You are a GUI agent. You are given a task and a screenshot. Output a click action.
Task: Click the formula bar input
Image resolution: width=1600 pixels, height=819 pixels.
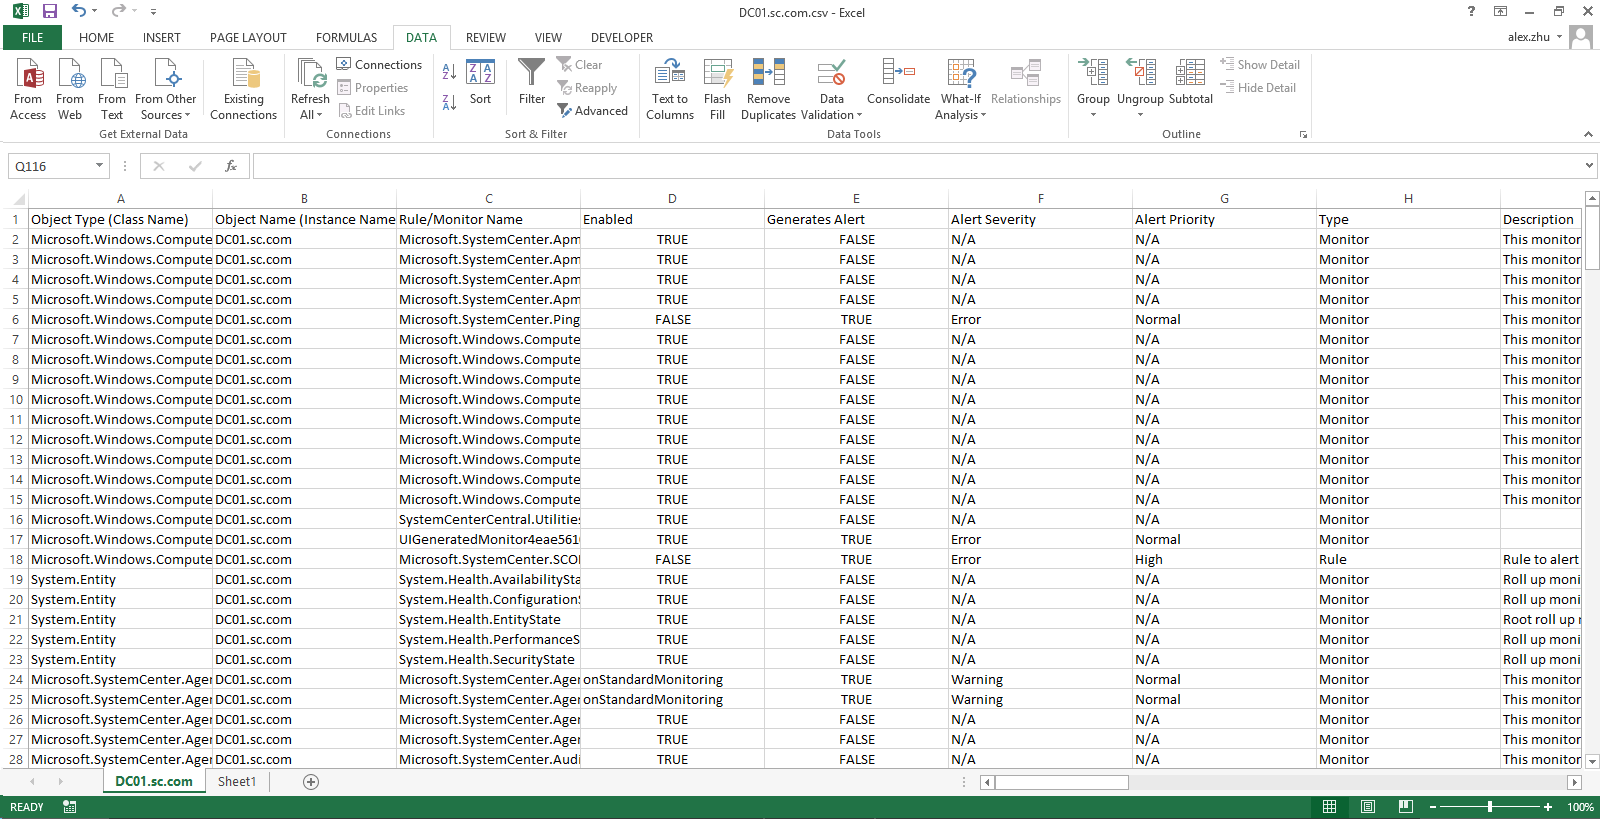pos(917,166)
